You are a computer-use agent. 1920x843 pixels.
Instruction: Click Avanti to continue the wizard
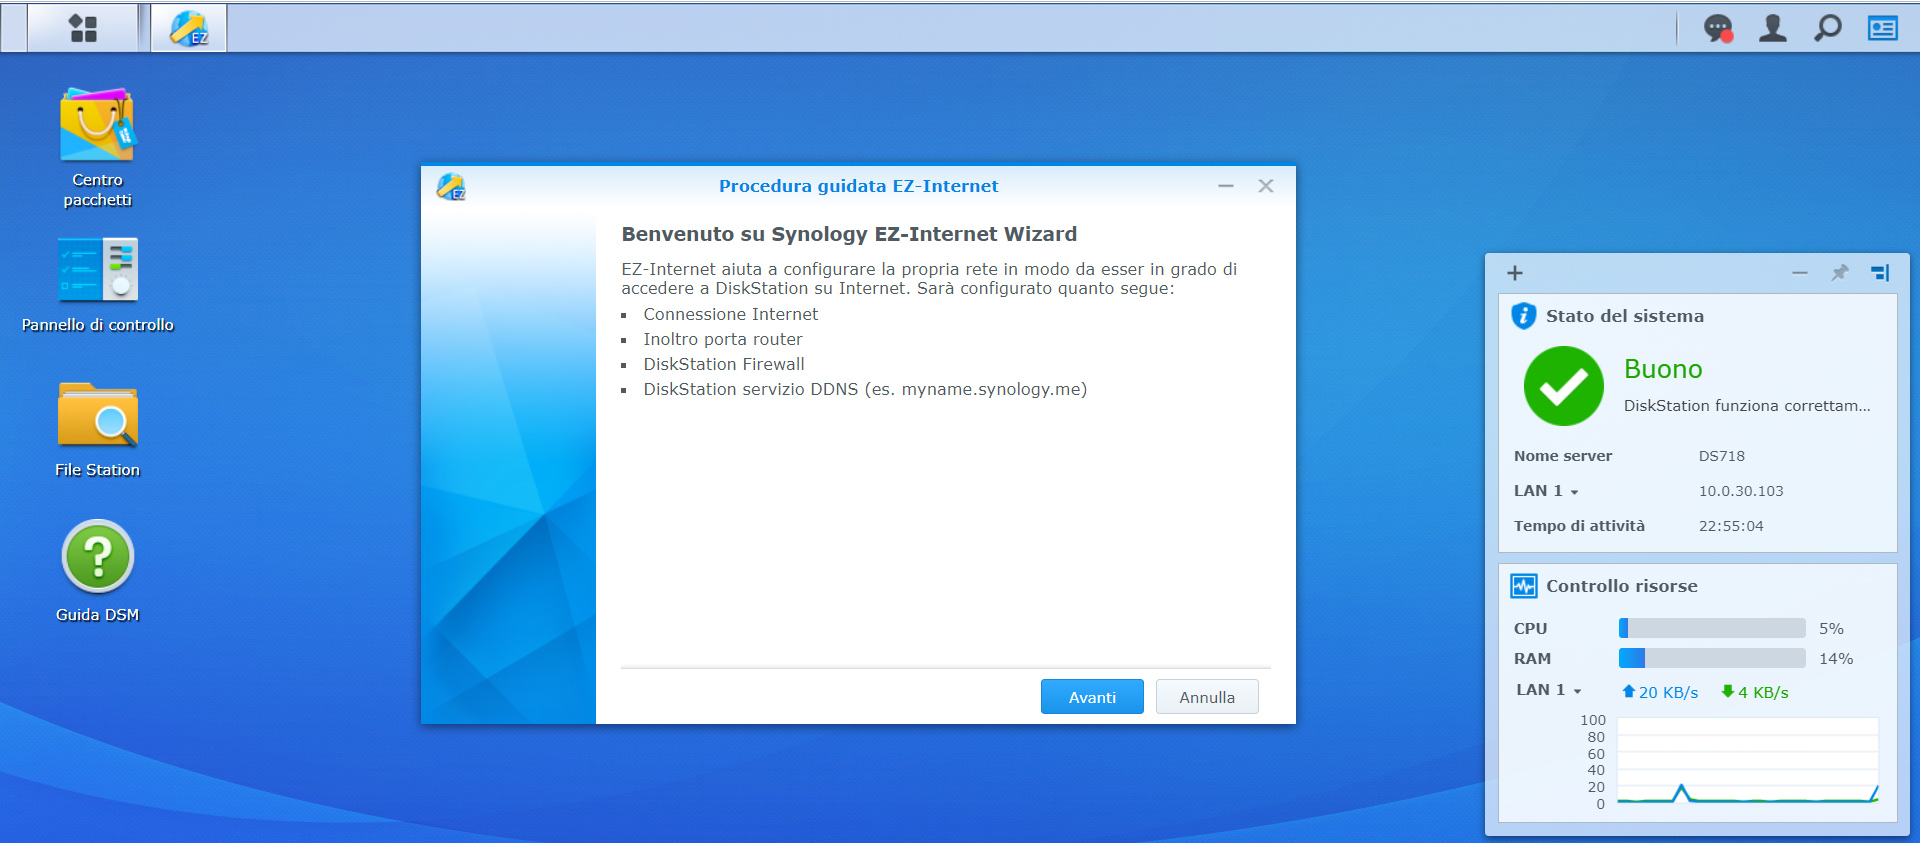tap(1092, 697)
